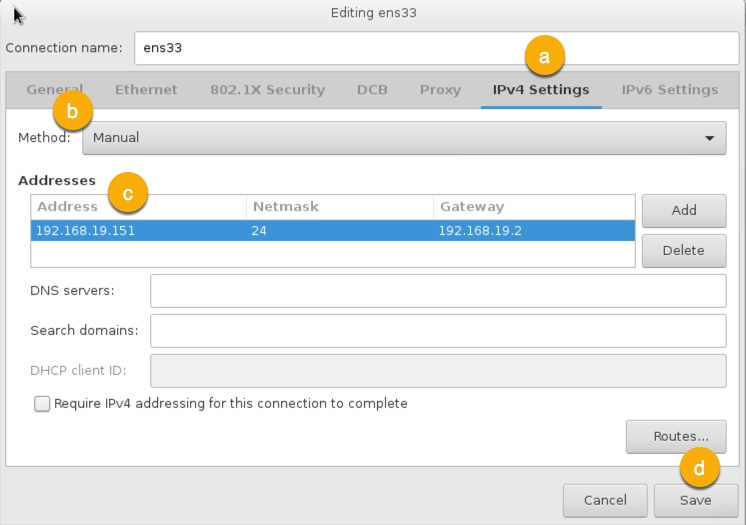The height and width of the screenshot is (525, 746).
Task: Click the Connection name field ens33
Action: point(436,48)
